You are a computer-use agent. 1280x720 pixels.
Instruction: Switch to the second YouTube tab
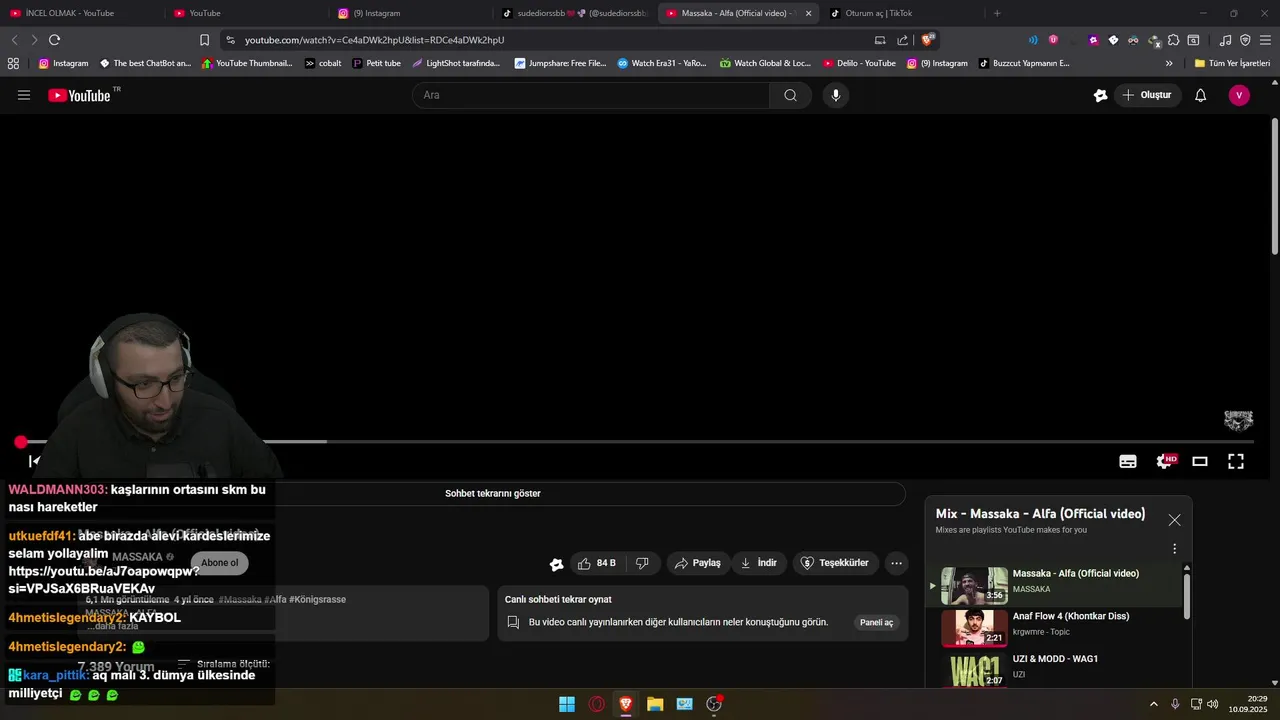(244, 13)
